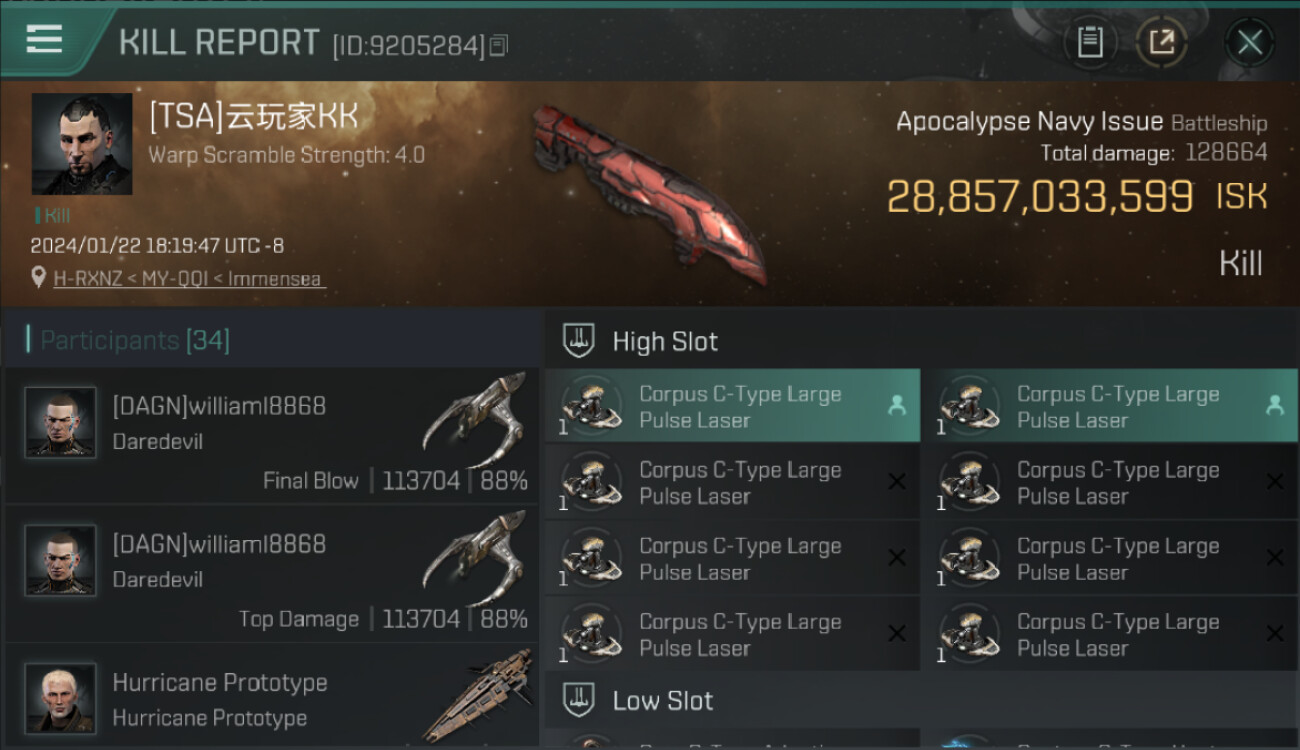
Task: Select the first highlighted Corpus C-Type Pulse Laser
Action: [733, 406]
